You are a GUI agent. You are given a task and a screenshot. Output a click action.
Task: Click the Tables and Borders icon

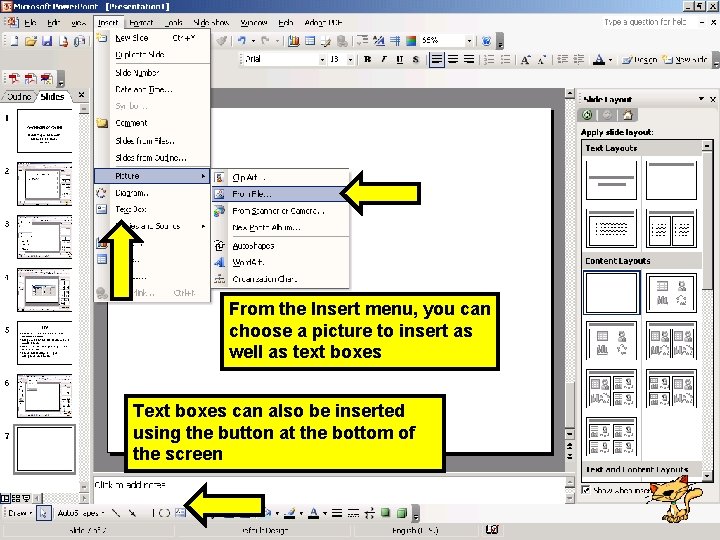point(326,41)
